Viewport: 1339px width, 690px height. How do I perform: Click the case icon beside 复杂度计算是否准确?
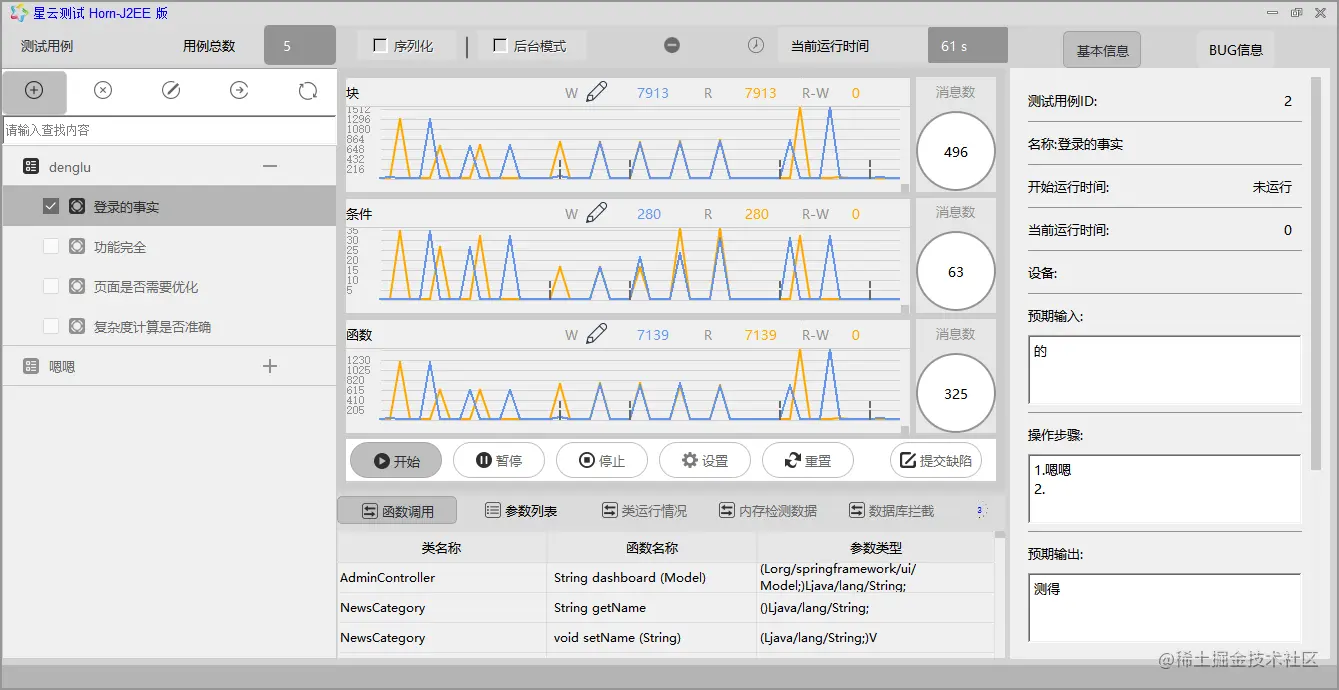point(77,327)
